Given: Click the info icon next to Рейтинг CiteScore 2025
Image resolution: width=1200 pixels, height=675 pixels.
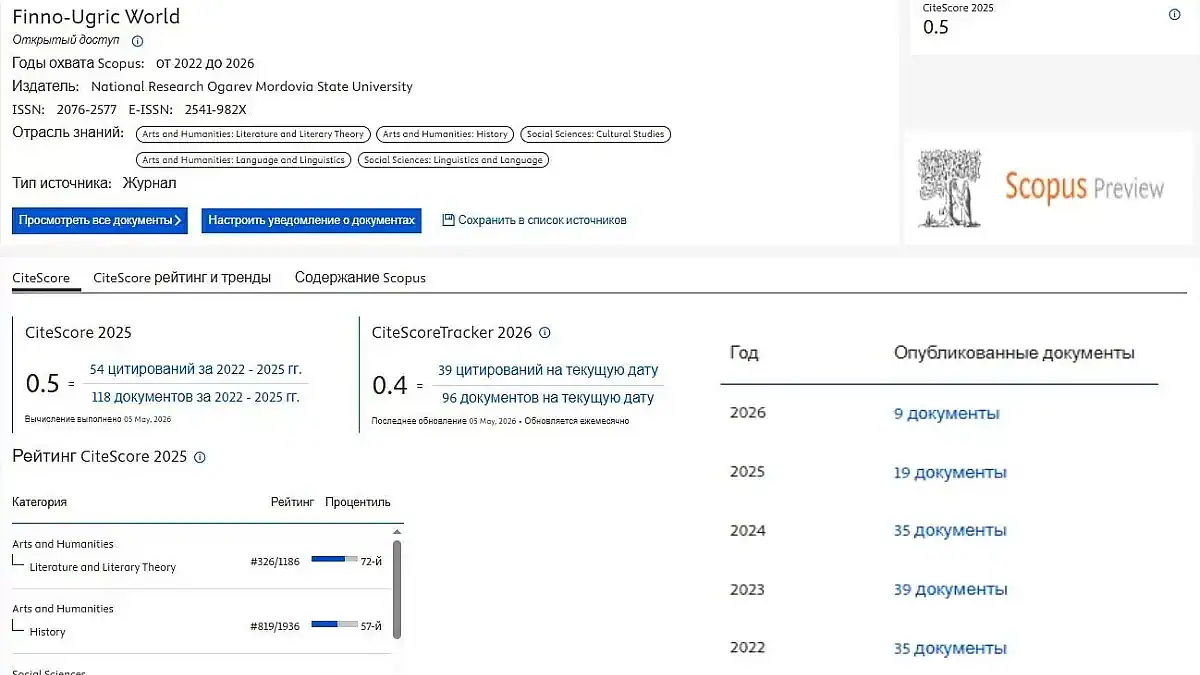Looking at the screenshot, I should (x=199, y=457).
